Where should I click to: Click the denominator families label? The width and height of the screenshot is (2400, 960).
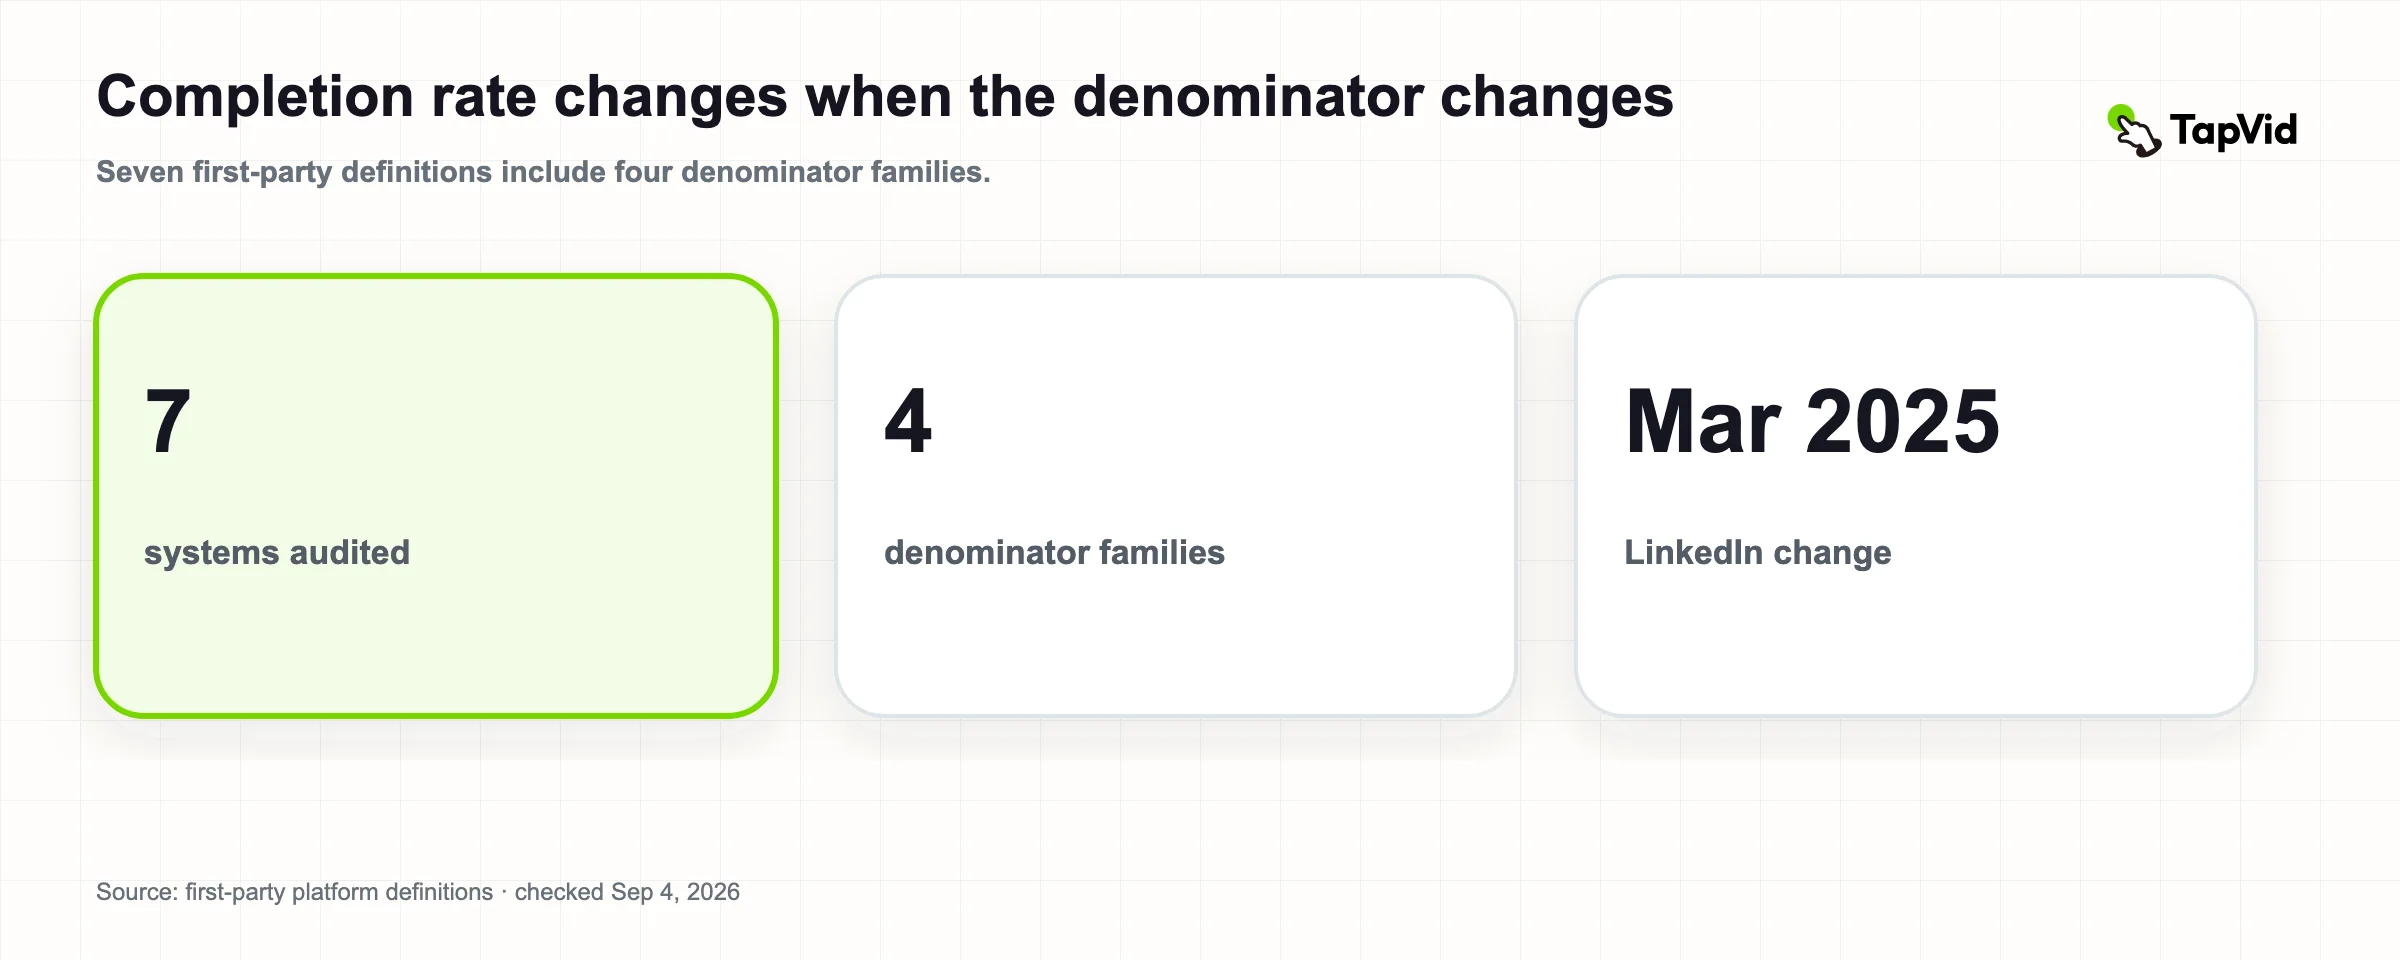tap(1054, 552)
